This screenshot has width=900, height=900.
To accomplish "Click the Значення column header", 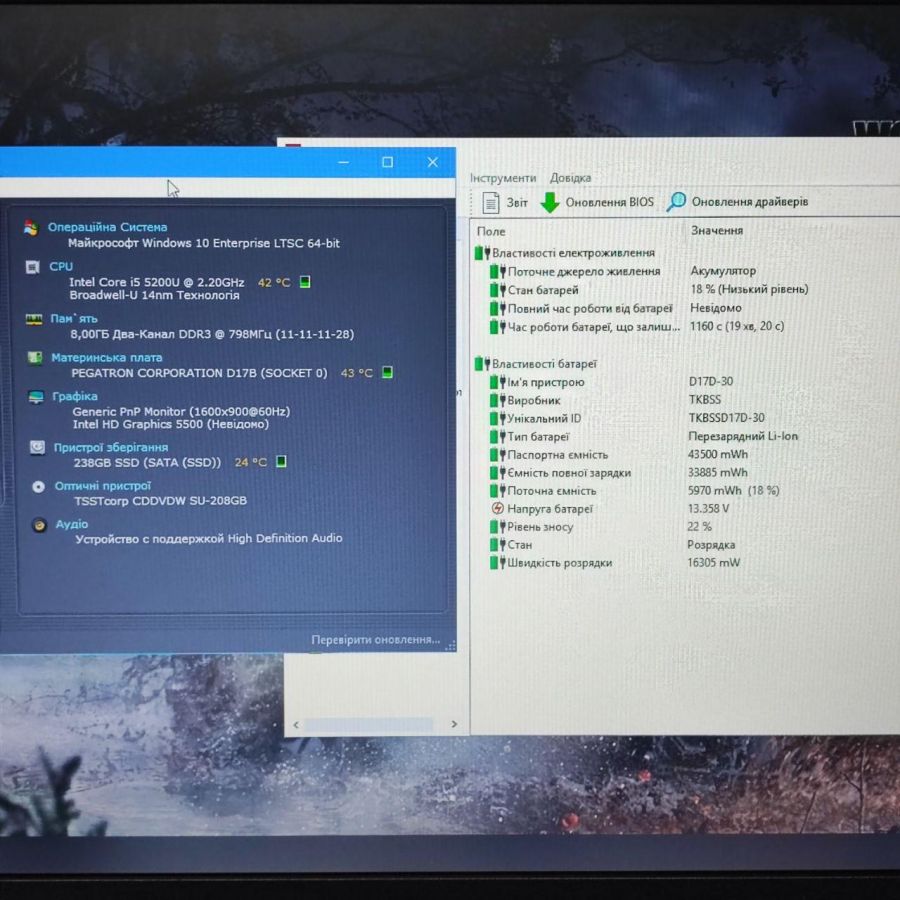I will pos(716,230).
